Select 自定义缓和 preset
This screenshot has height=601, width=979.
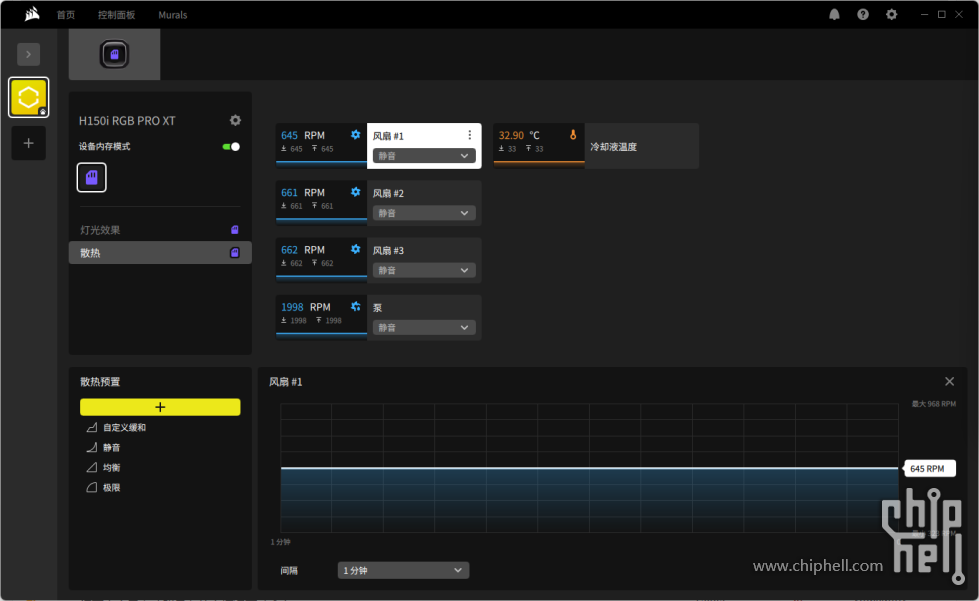tap(124, 428)
